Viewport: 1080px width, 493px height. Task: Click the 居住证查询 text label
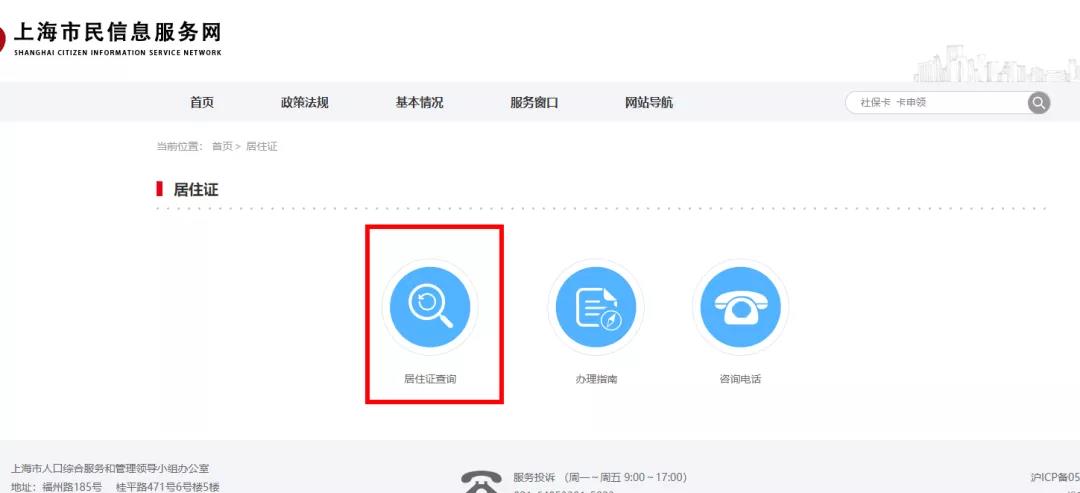(x=430, y=380)
